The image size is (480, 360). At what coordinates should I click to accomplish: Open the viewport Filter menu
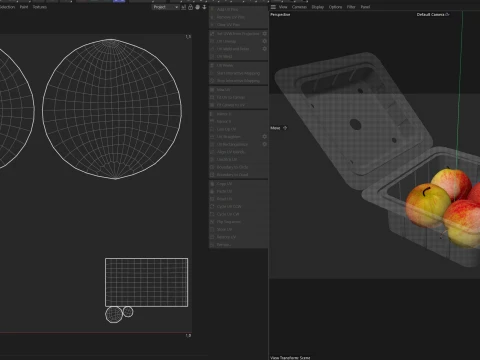351,7
